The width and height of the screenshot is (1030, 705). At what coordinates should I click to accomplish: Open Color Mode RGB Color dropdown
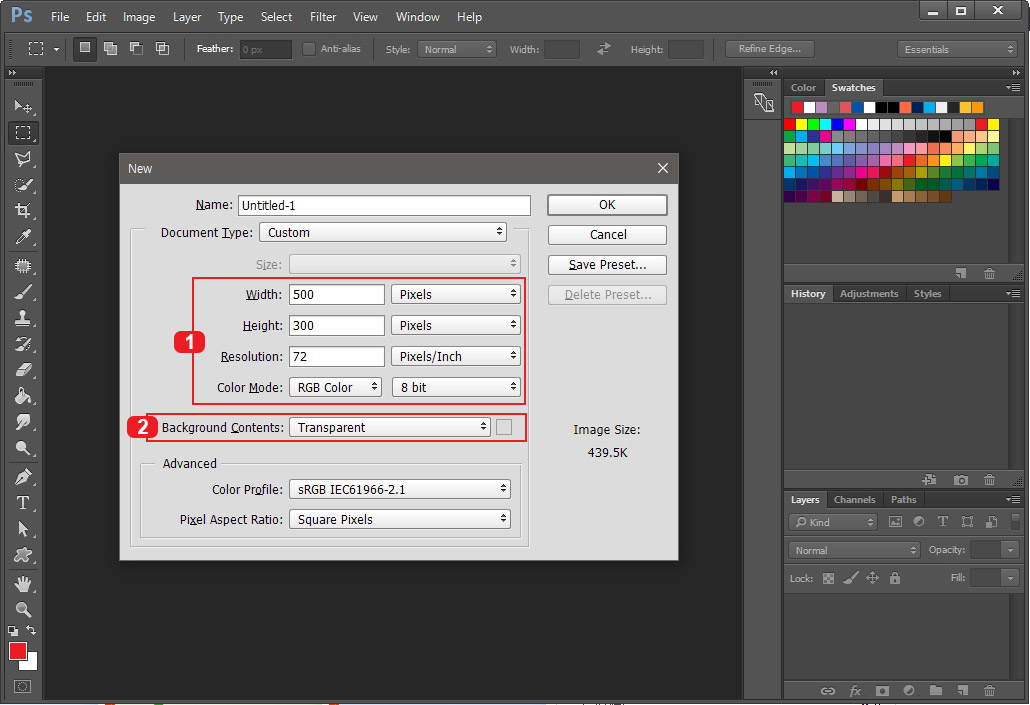click(x=335, y=387)
